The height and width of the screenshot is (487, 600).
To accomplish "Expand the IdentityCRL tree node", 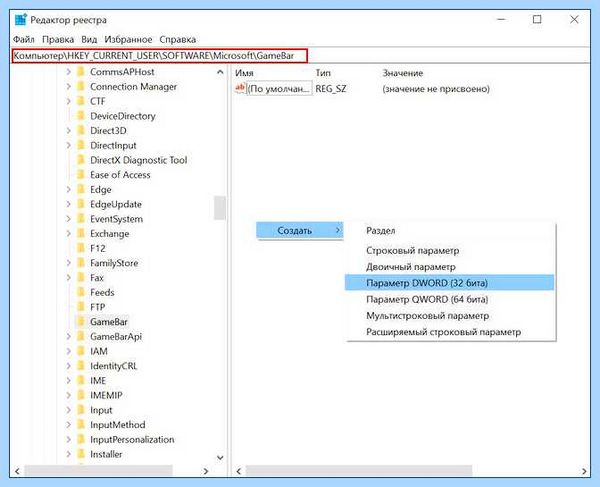I will (68, 366).
